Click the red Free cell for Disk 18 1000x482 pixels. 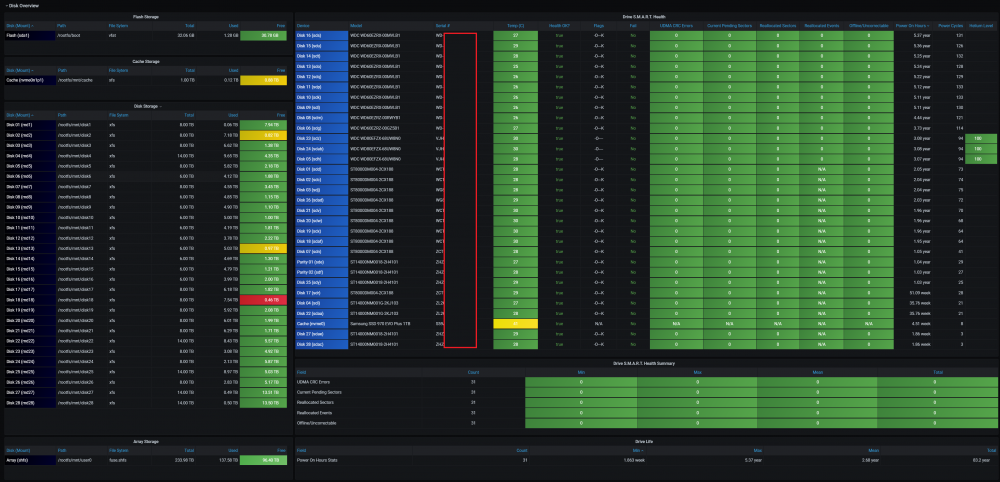[263, 299]
